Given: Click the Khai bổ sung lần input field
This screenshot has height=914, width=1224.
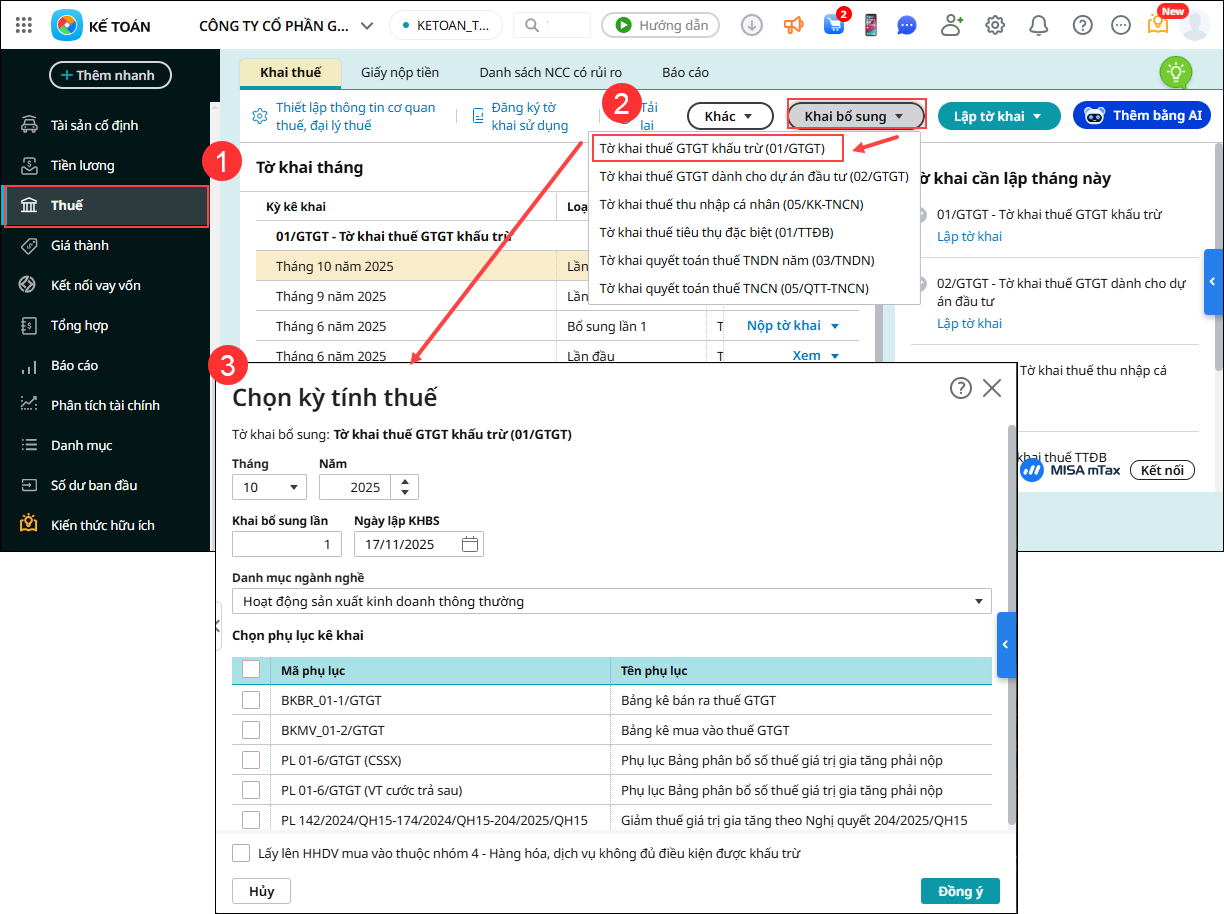Looking at the screenshot, I should click(286, 544).
